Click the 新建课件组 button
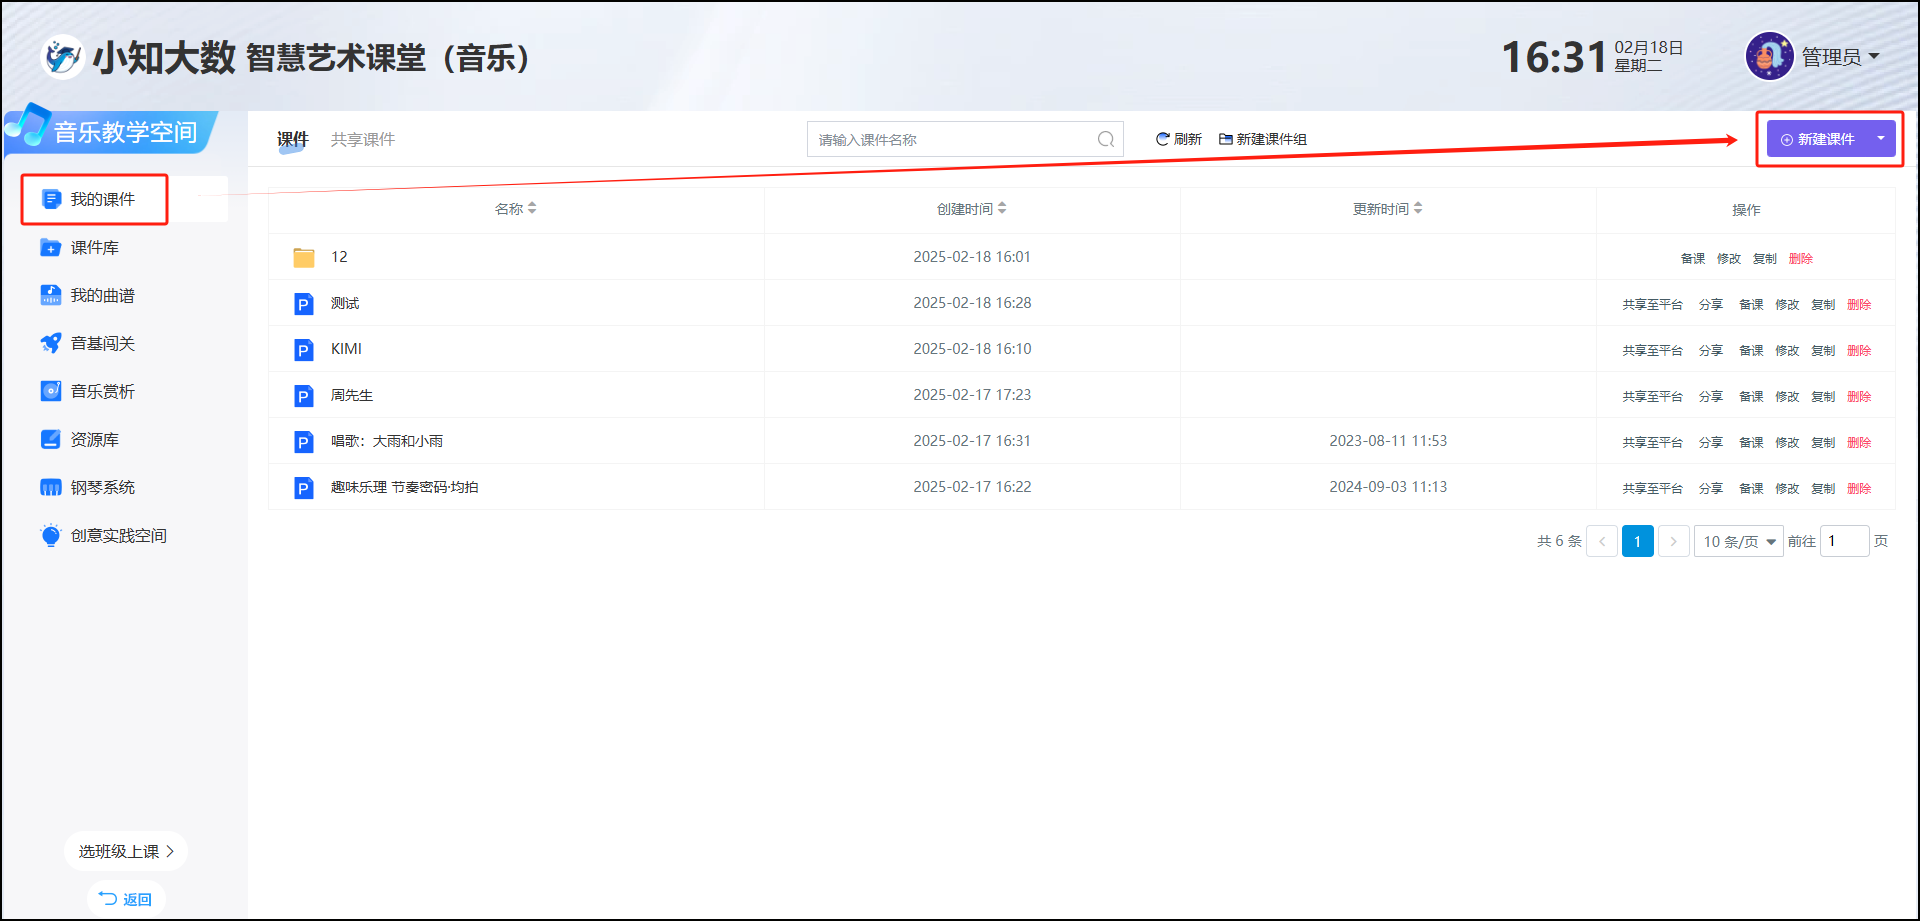Image resolution: width=1920 pixels, height=921 pixels. coord(1263,139)
